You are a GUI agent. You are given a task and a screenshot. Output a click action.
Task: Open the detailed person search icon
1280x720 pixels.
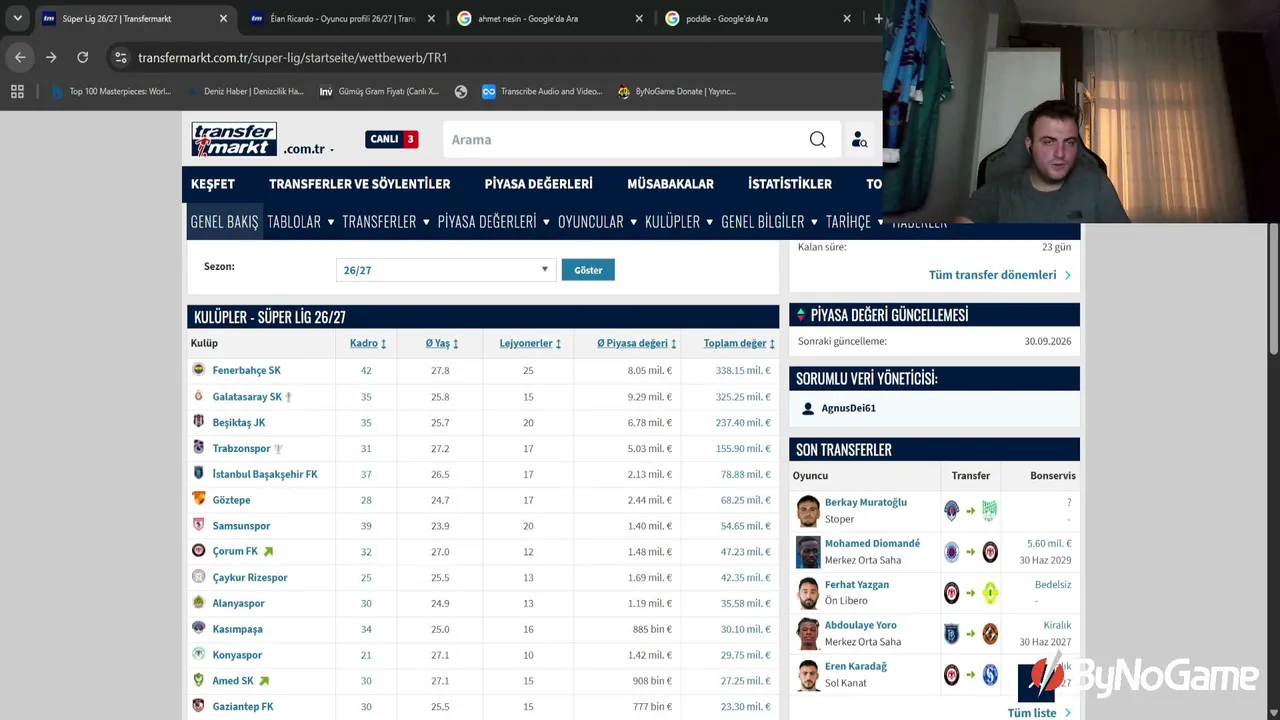[x=859, y=140]
